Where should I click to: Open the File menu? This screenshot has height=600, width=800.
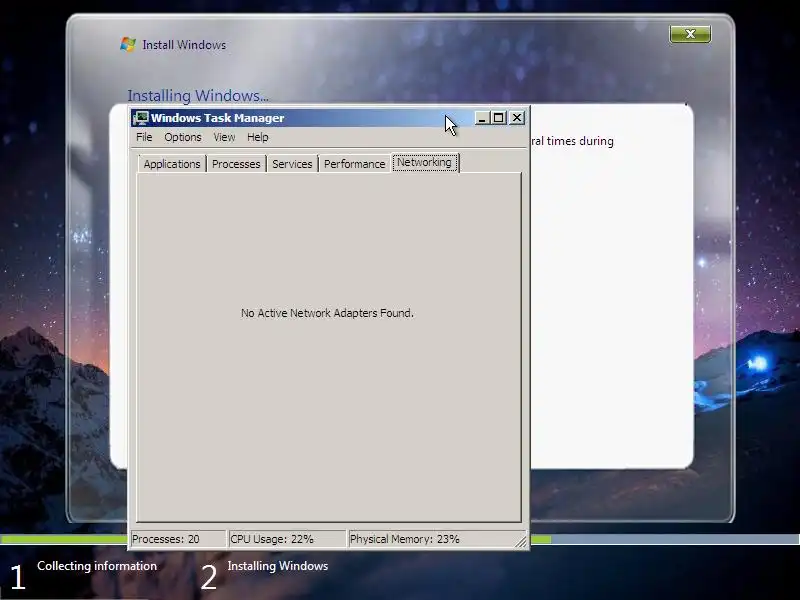pos(144,137)
